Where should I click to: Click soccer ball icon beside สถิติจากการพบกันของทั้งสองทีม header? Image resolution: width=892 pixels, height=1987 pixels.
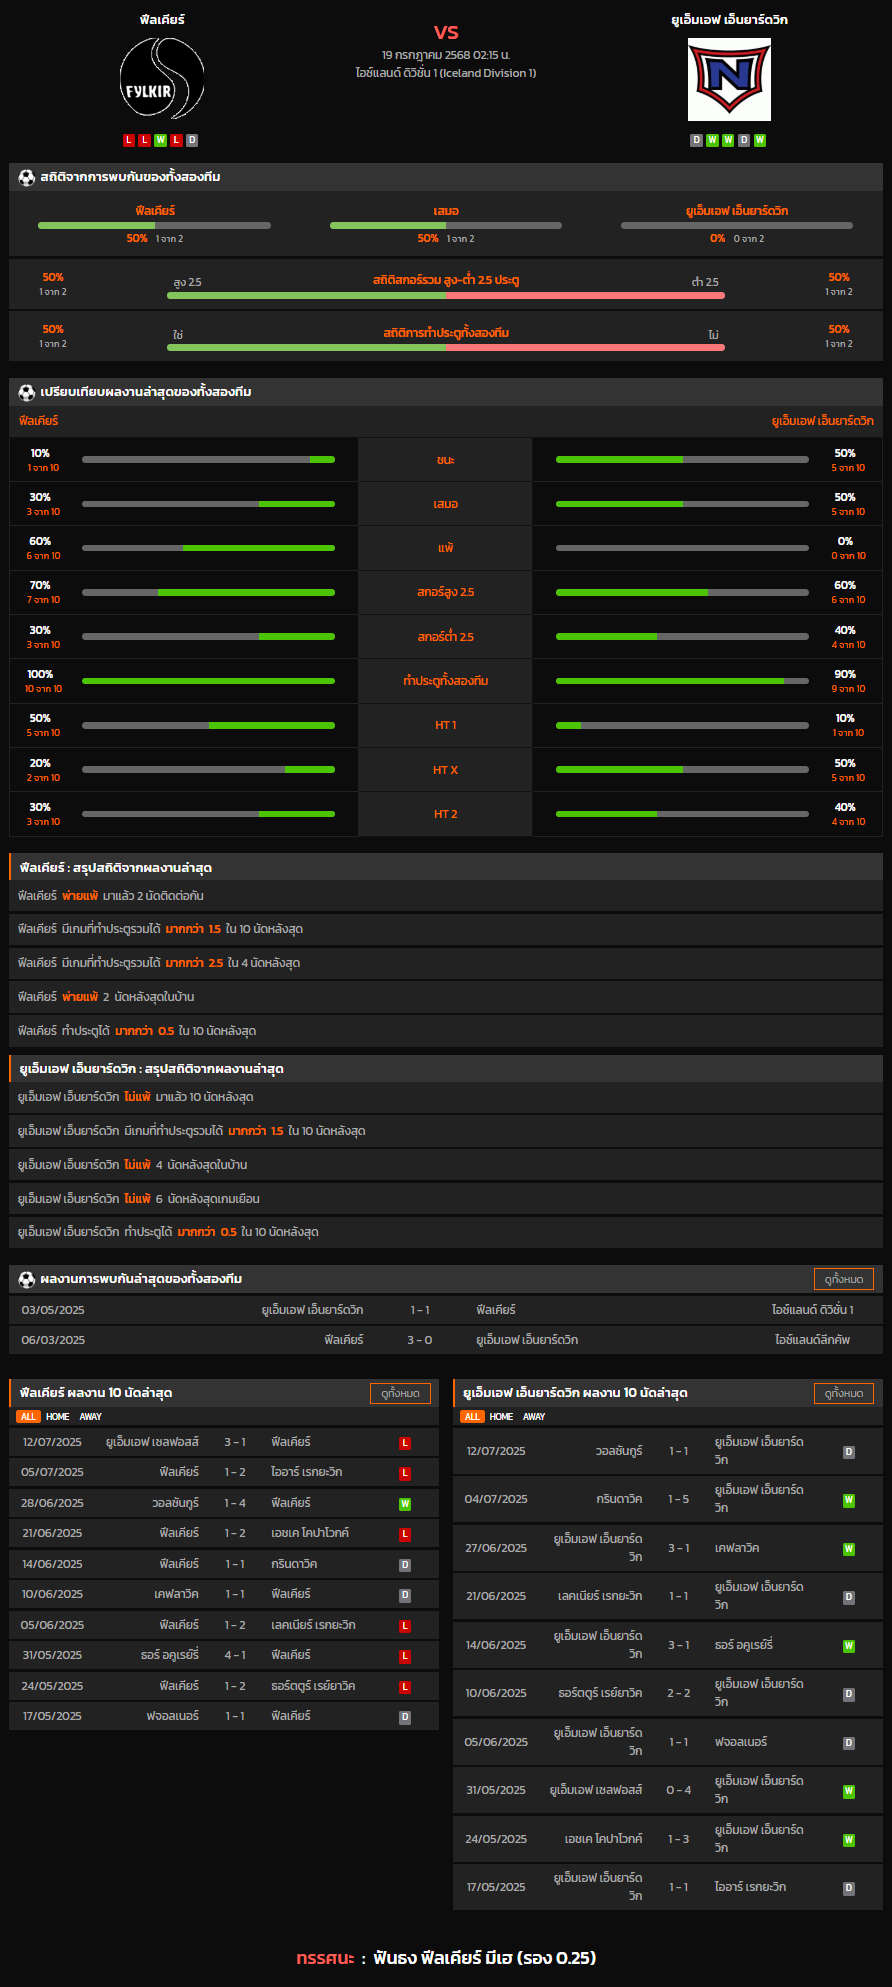(27, 177)
